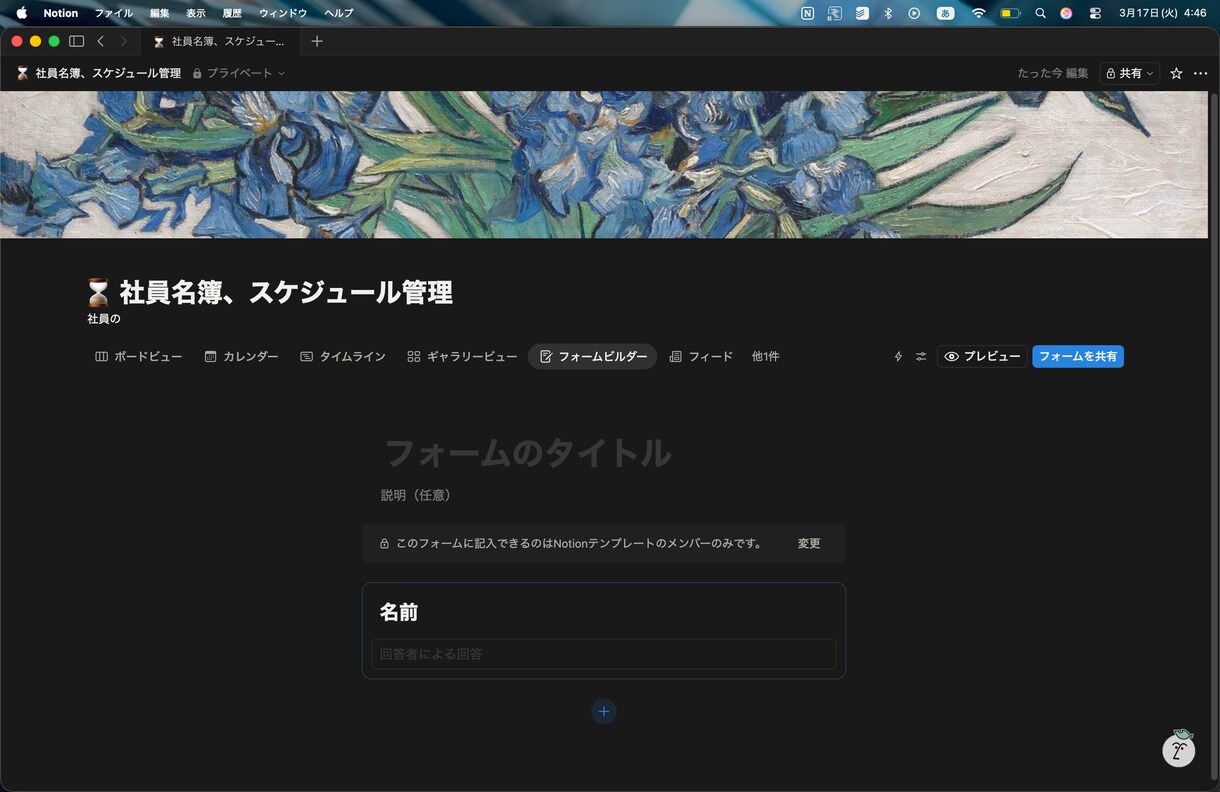
Task: Open view settings sliders icon
Action: point(921,356)
